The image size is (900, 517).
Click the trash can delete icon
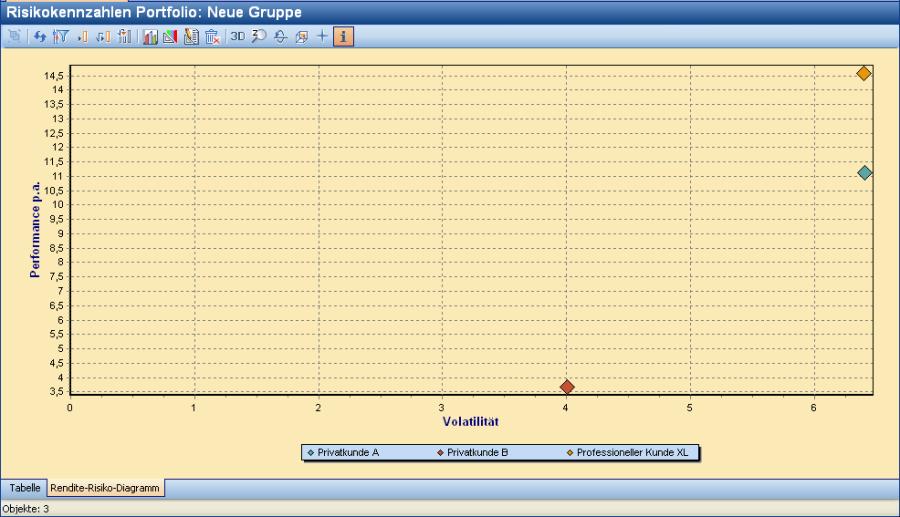(x=211, y=37)
